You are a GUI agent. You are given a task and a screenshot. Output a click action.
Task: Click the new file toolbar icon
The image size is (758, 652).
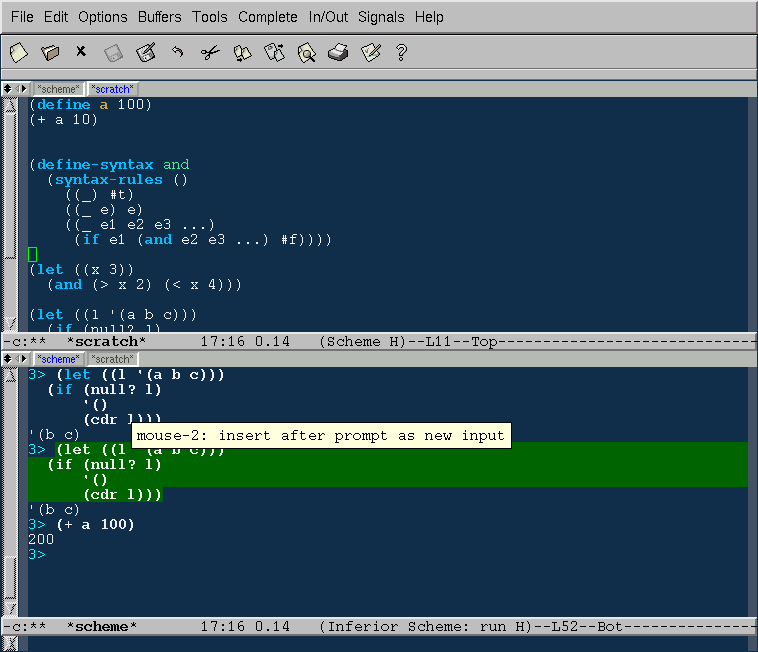(x=18, y=52)
